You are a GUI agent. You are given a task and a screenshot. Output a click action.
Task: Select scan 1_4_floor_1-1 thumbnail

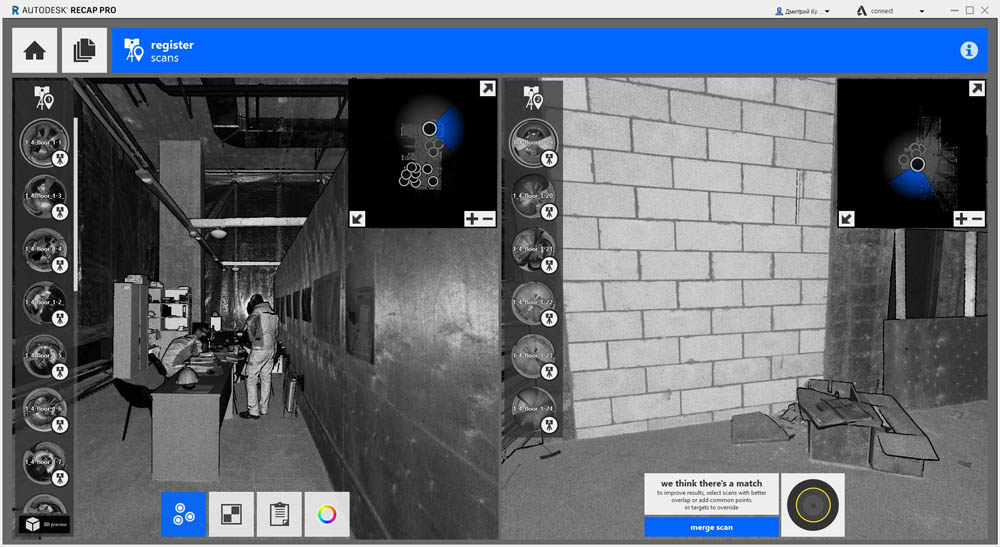43,143
